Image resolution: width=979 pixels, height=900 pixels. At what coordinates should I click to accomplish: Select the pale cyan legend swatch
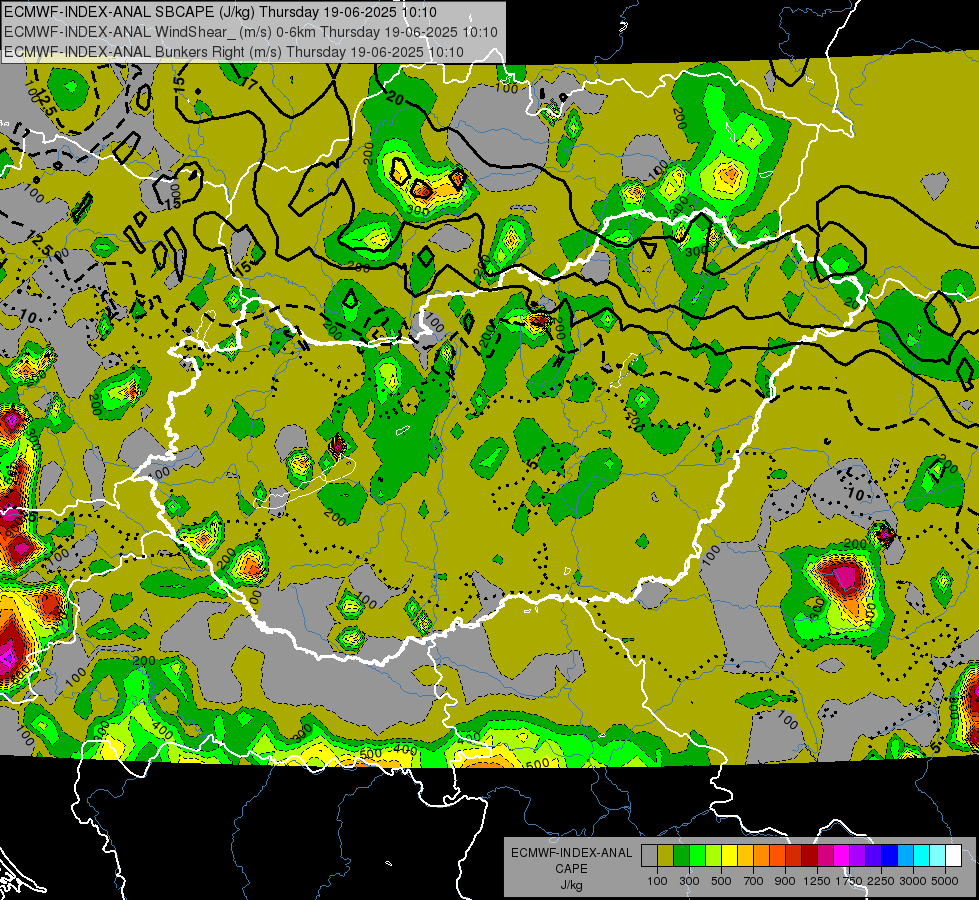[x=938, y=856]
